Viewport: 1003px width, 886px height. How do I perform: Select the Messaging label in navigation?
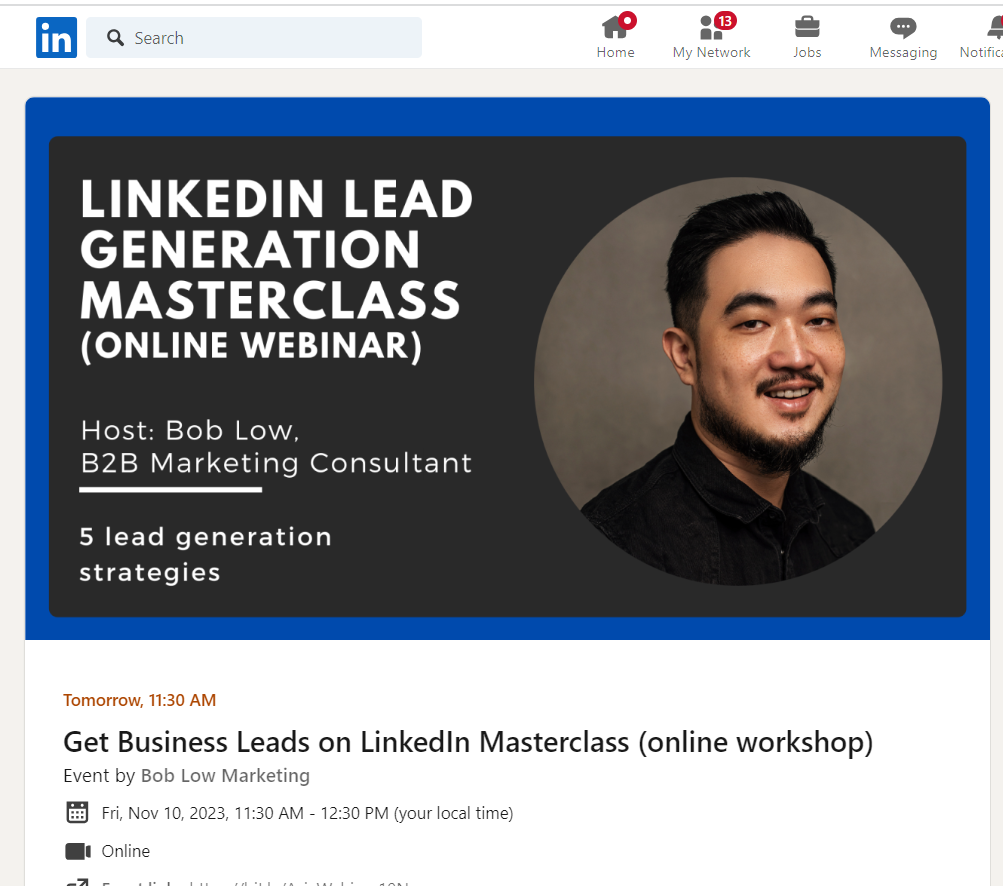pos(903,52)
